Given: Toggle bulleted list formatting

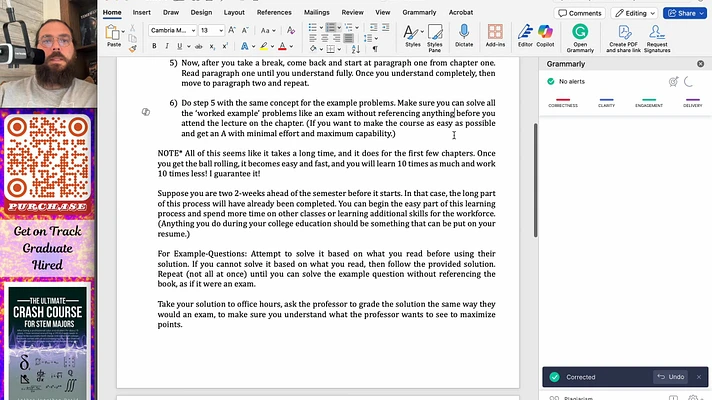Looking at the screenshot, I should coord(313,28).
